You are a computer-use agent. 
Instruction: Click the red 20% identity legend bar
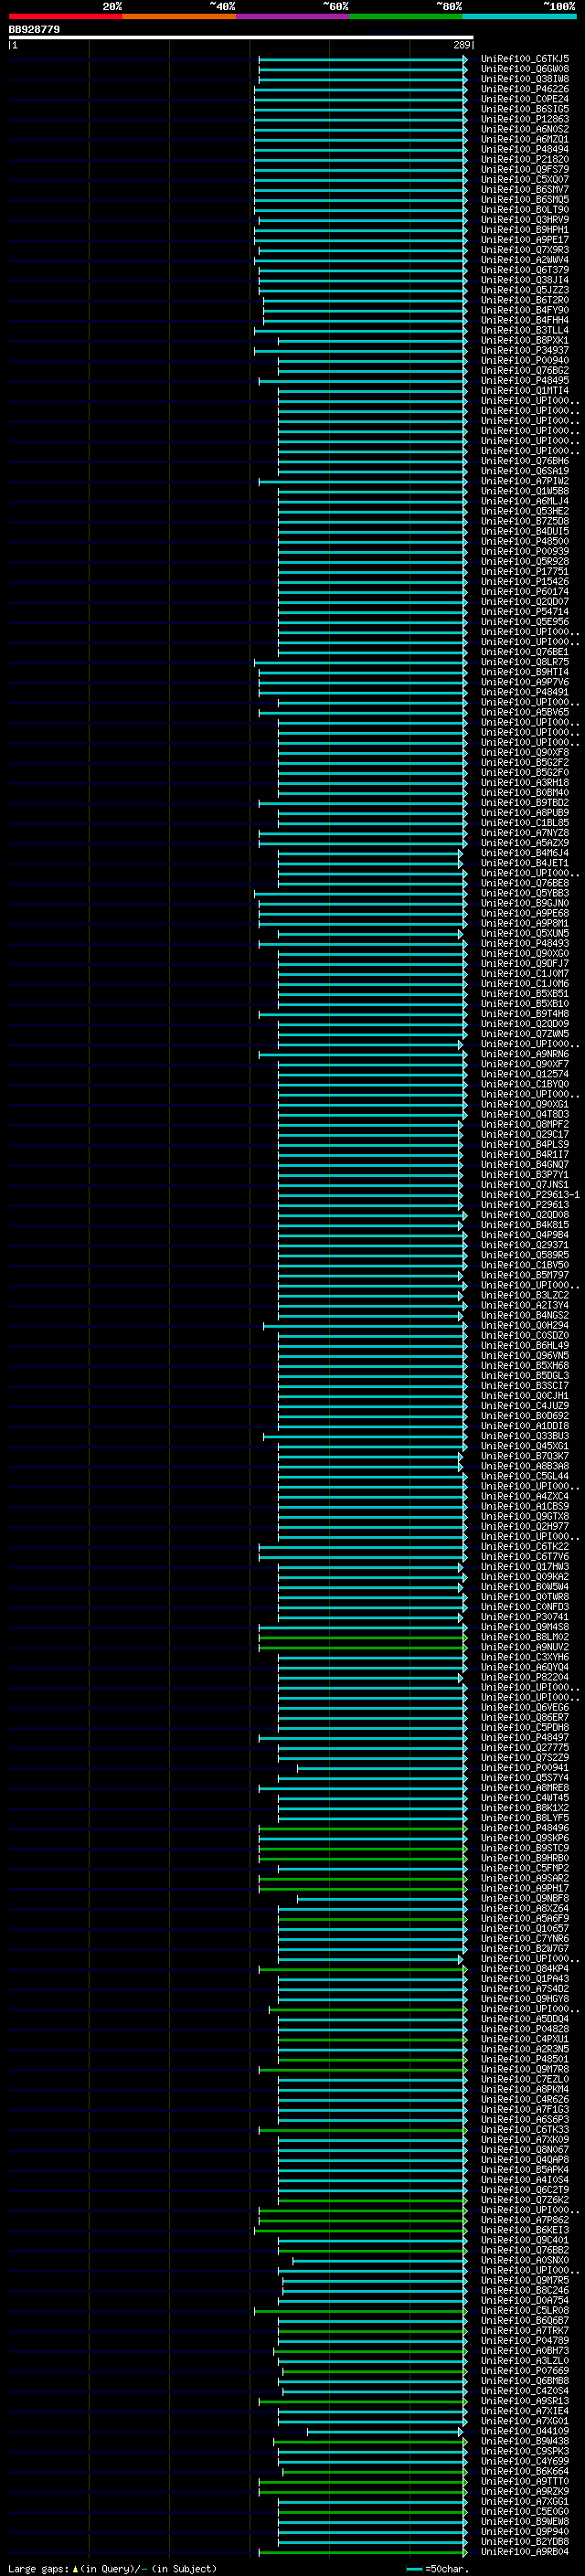pos(65,16)
